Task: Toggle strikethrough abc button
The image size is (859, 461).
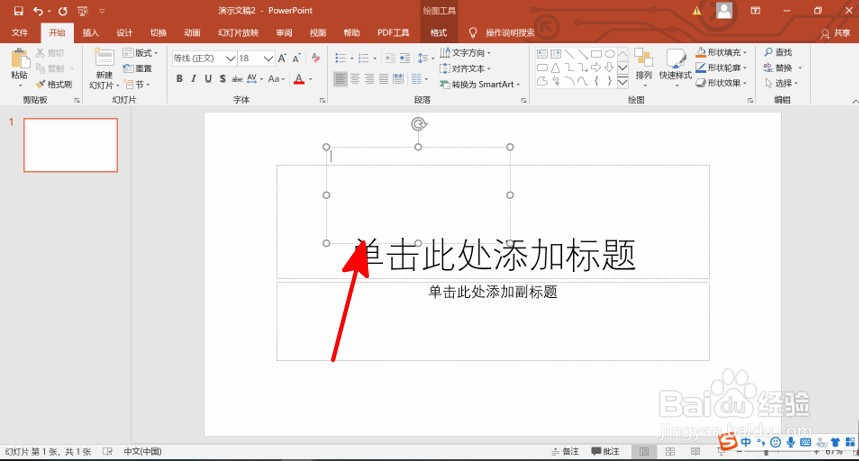Action: point(237,79)
